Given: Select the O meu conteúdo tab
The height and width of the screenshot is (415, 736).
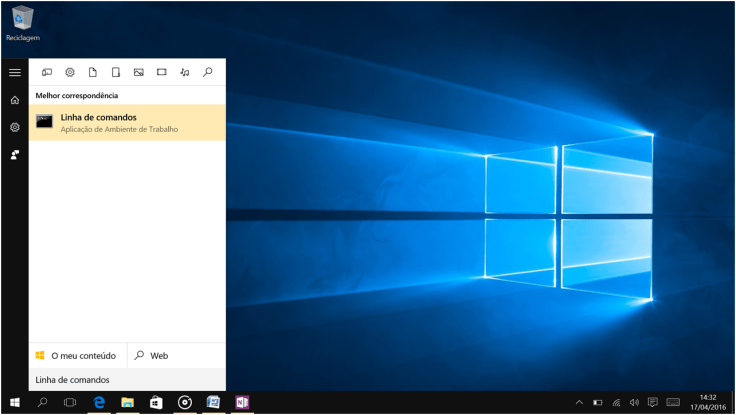Looking at the screenshot, I should pyautogui.click(x=77, y=355).
